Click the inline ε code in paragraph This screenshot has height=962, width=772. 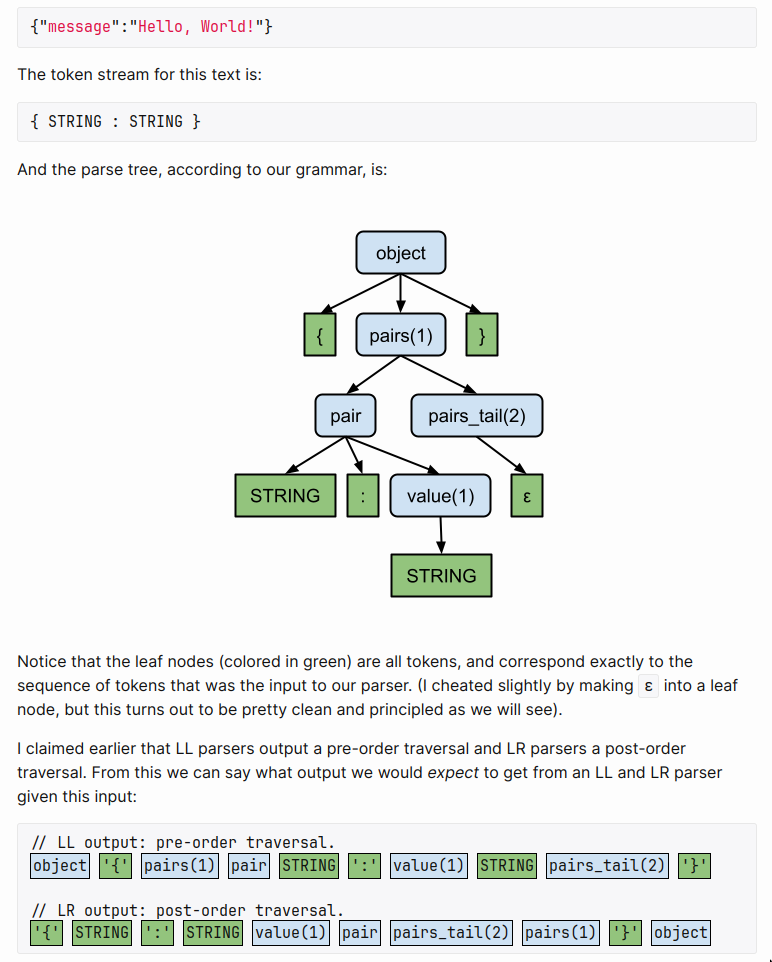coord(650,686)
